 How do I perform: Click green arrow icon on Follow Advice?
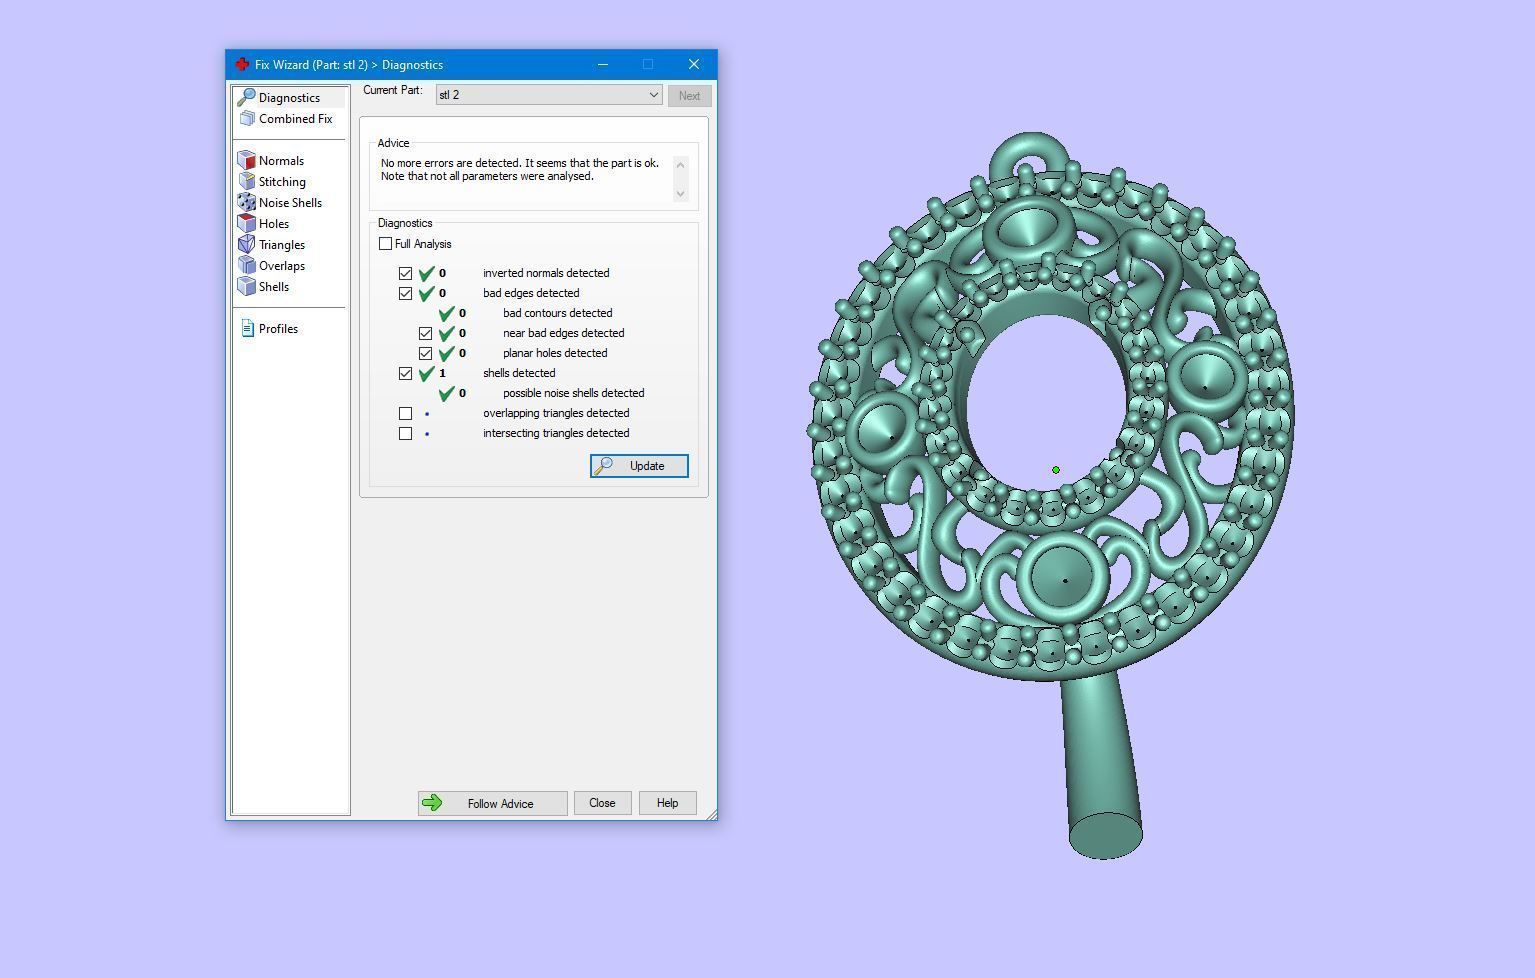[432, 803]
